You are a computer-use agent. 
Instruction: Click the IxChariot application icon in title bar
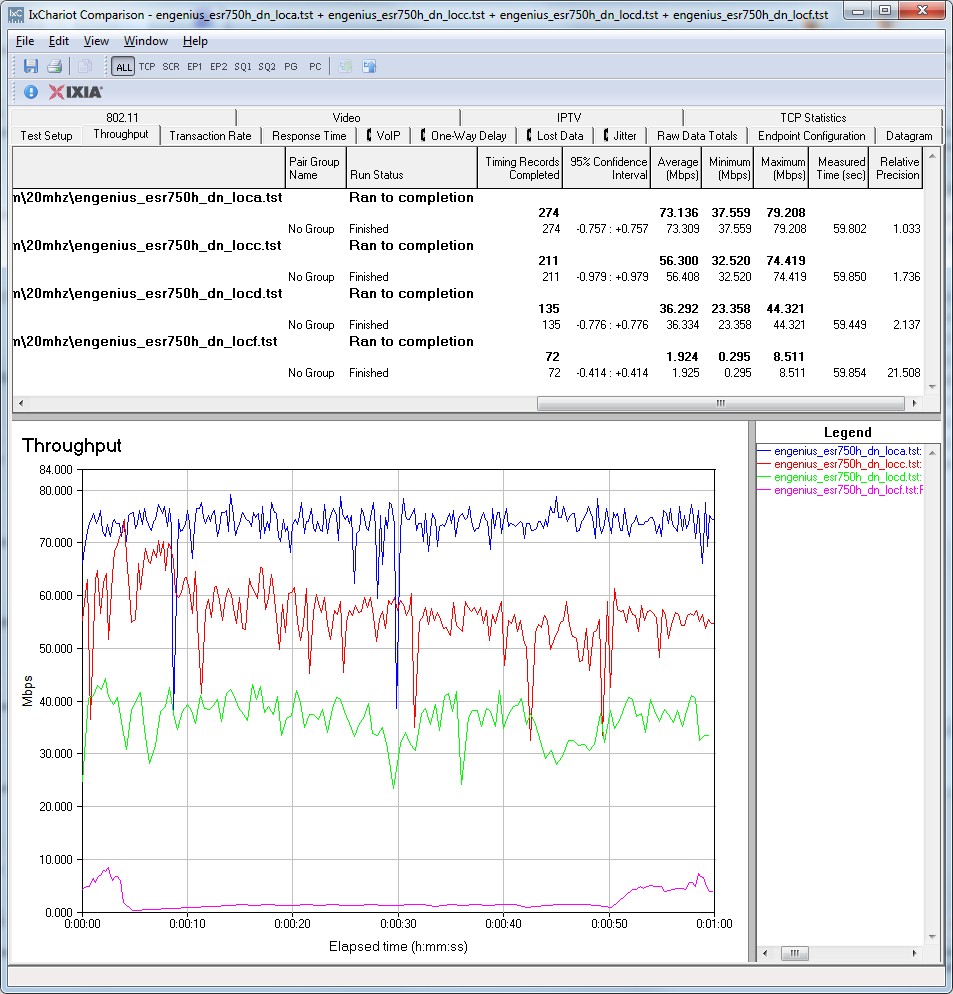point(16,14)
